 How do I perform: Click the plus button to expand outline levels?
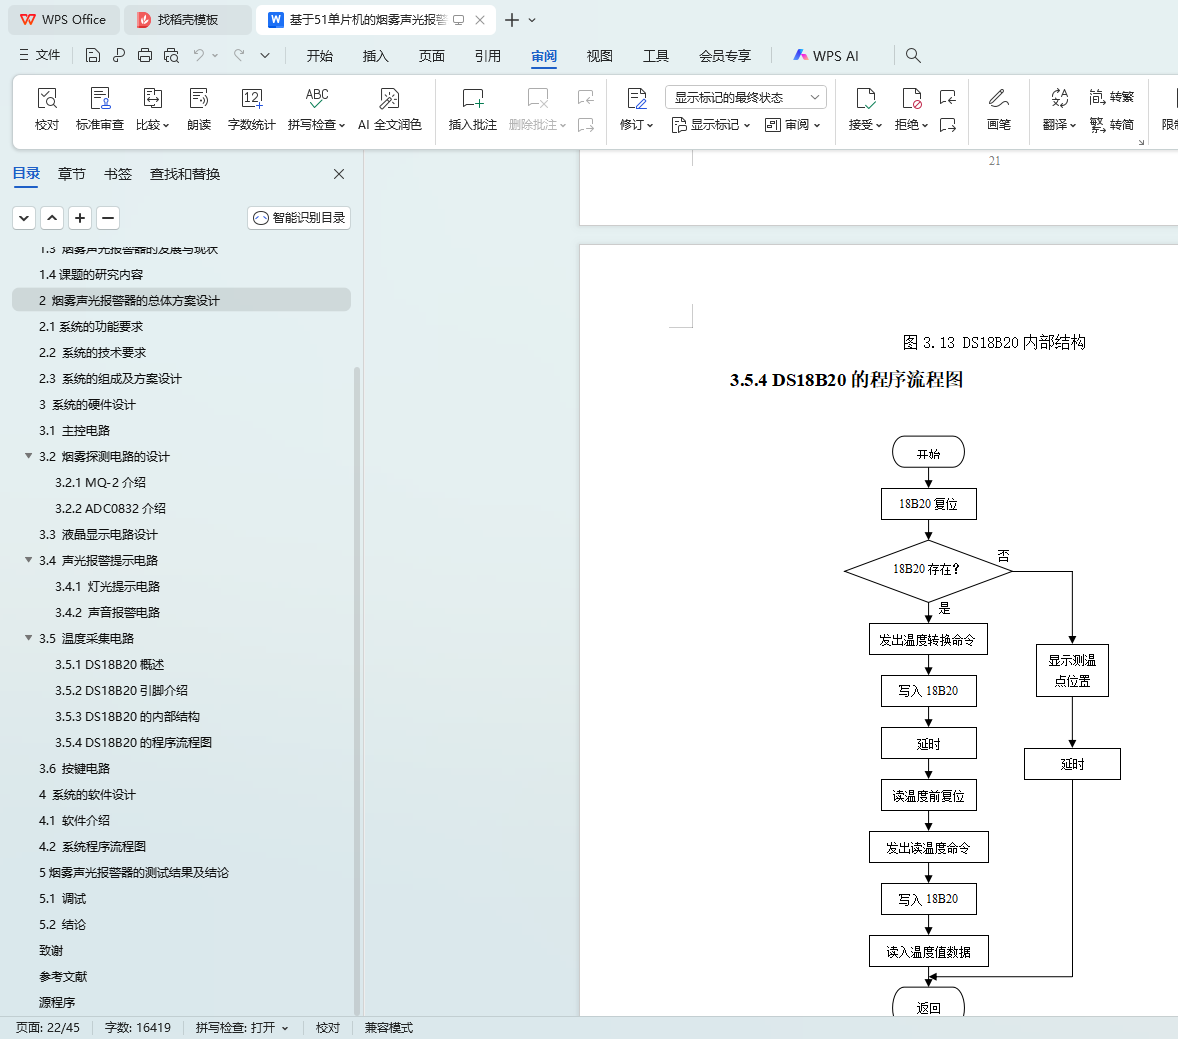tap(80, 218)
